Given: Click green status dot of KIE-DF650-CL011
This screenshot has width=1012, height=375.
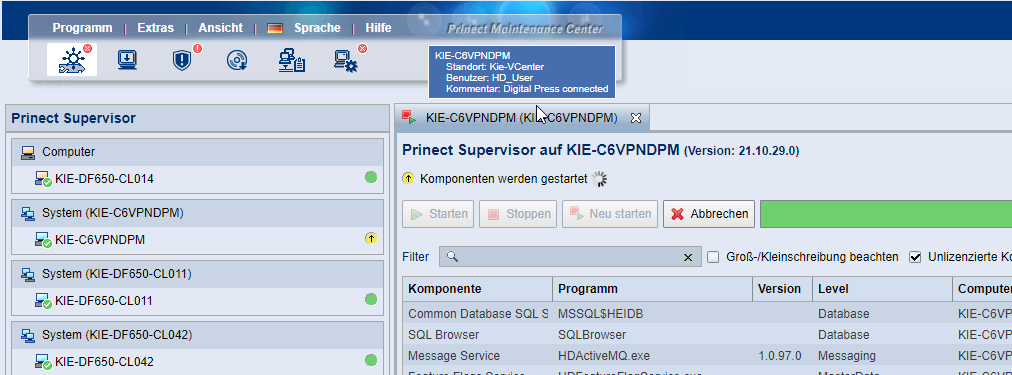Looking at the screenshot, I should click(370, 299).
